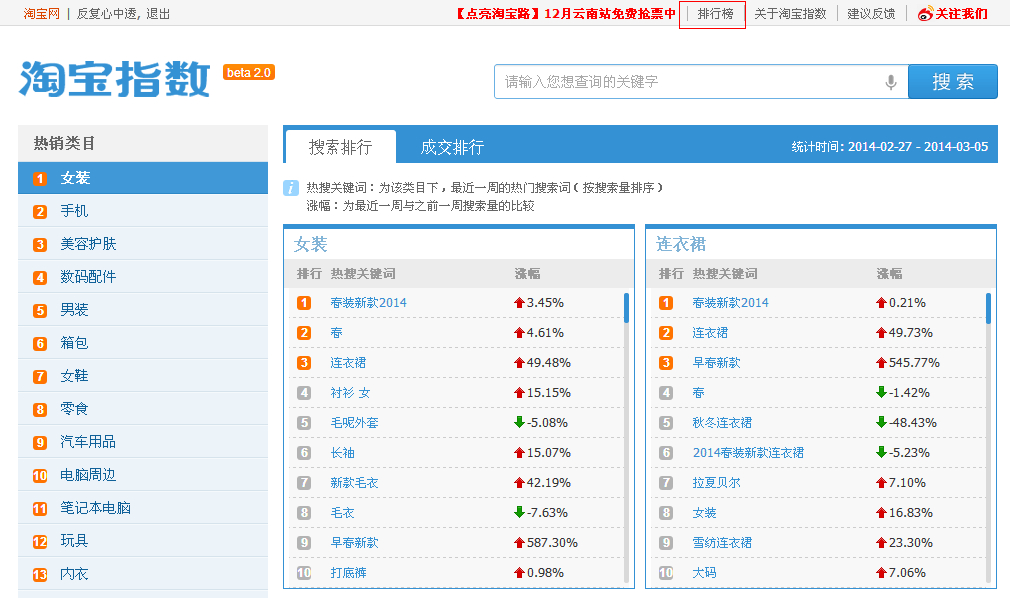Select the 男装 category

[x=143, y=309]
